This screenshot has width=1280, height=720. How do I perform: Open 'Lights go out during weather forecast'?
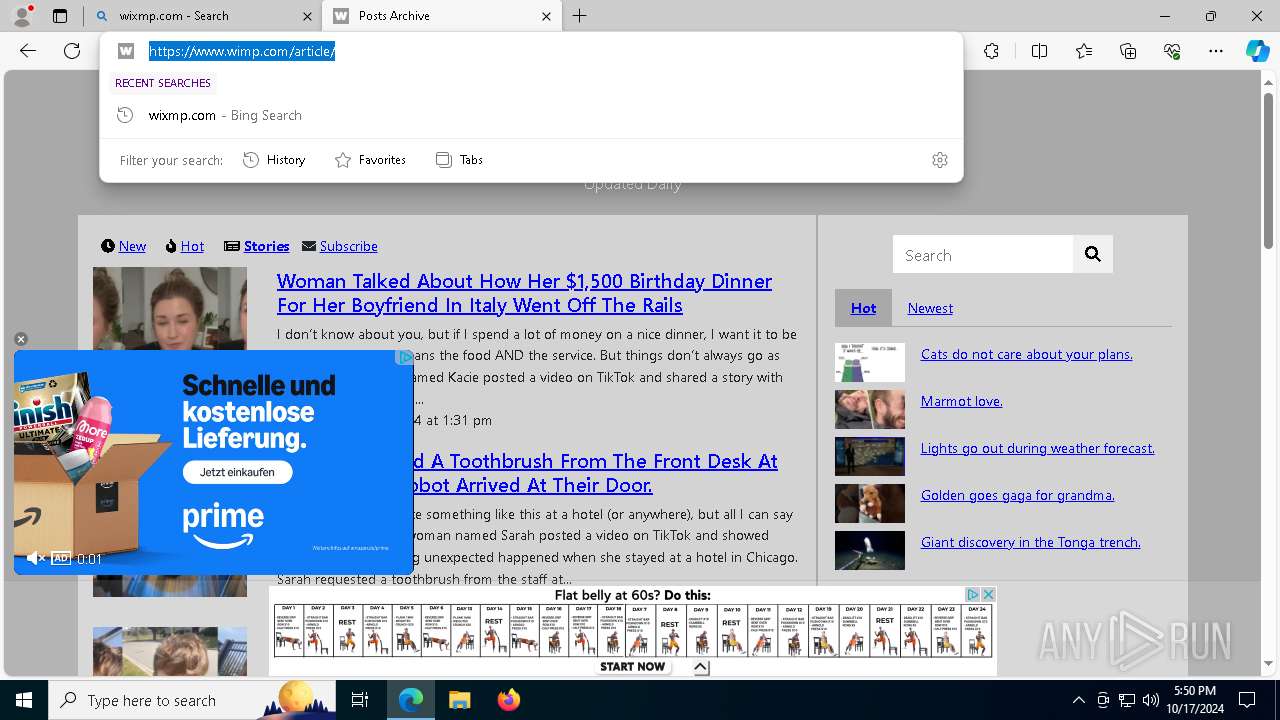pos(1037,448)
